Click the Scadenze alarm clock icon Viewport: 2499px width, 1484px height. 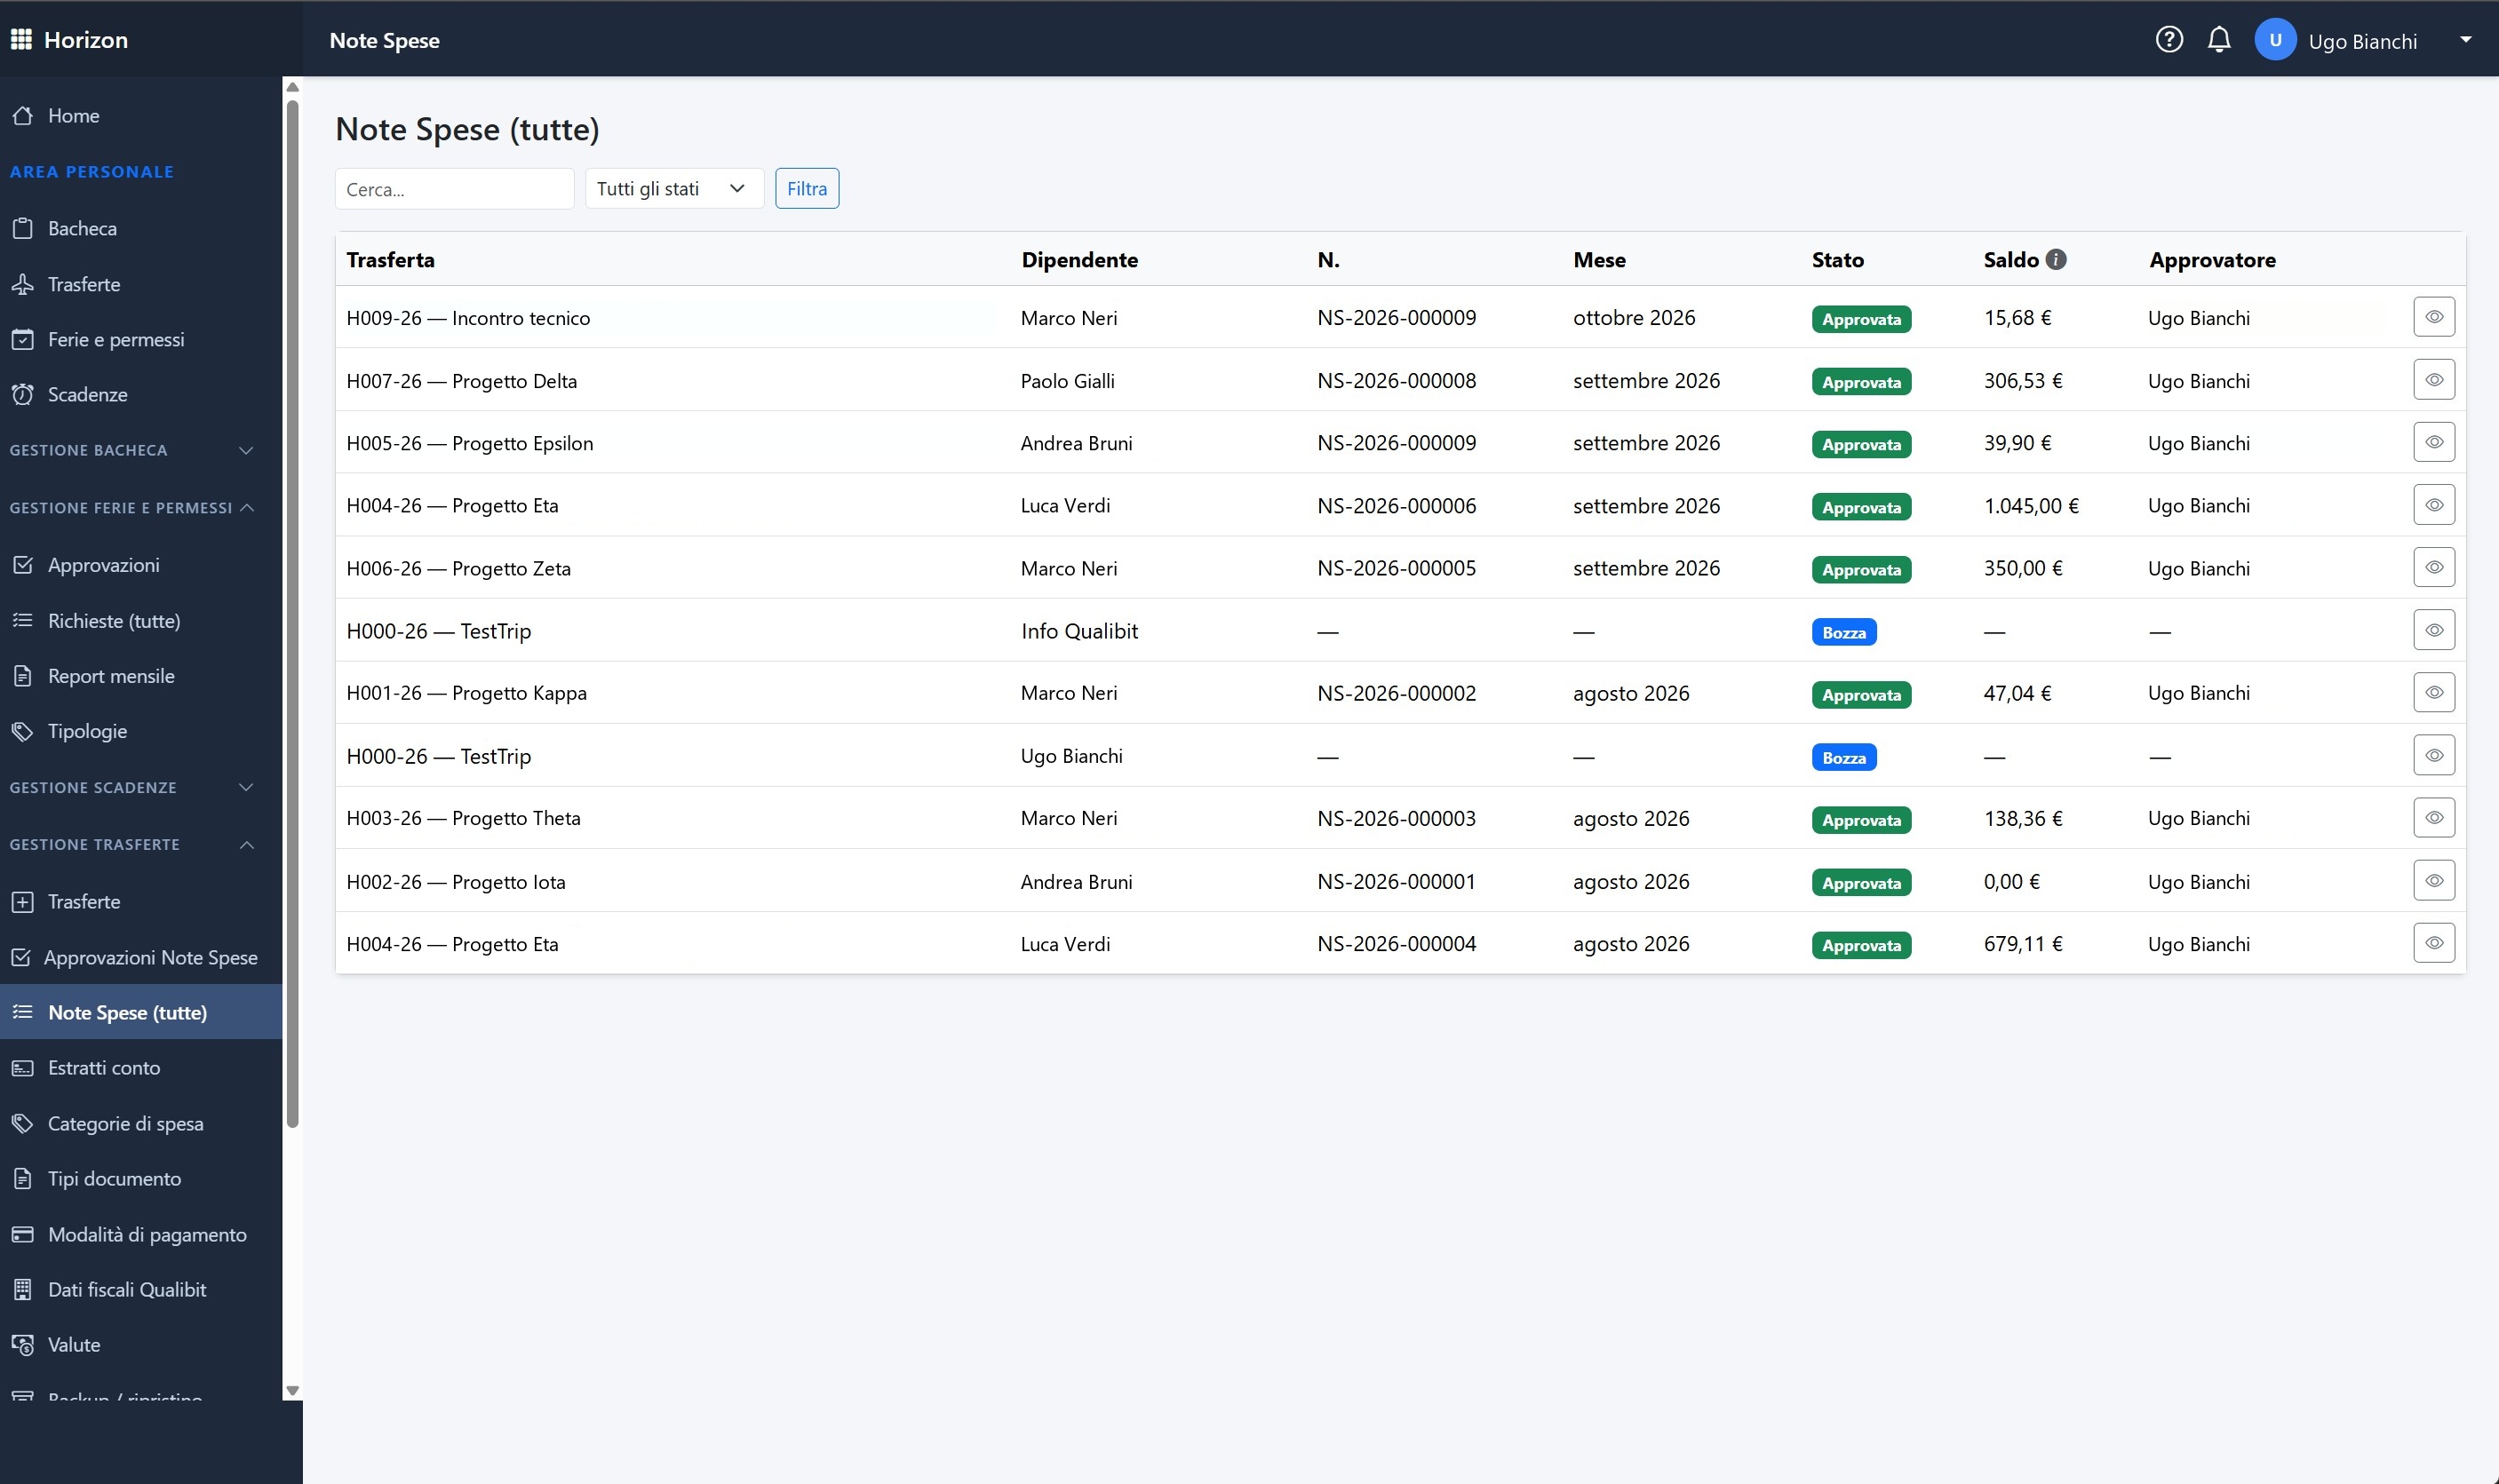[x=23, y=395]
